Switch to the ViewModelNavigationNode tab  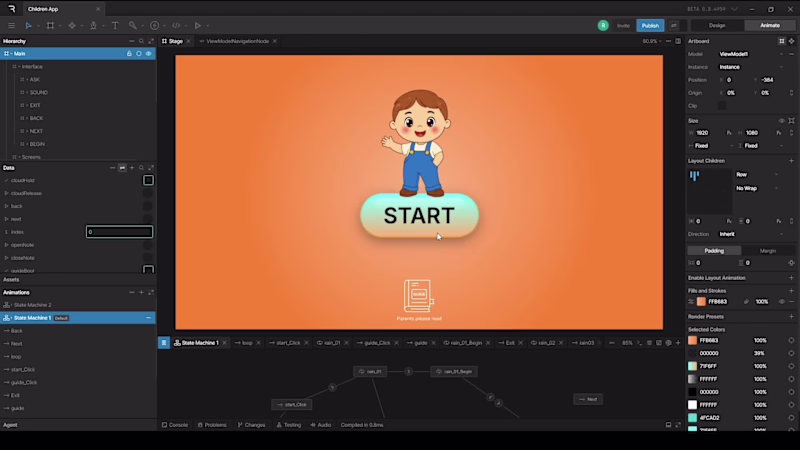tap(237, 41)
